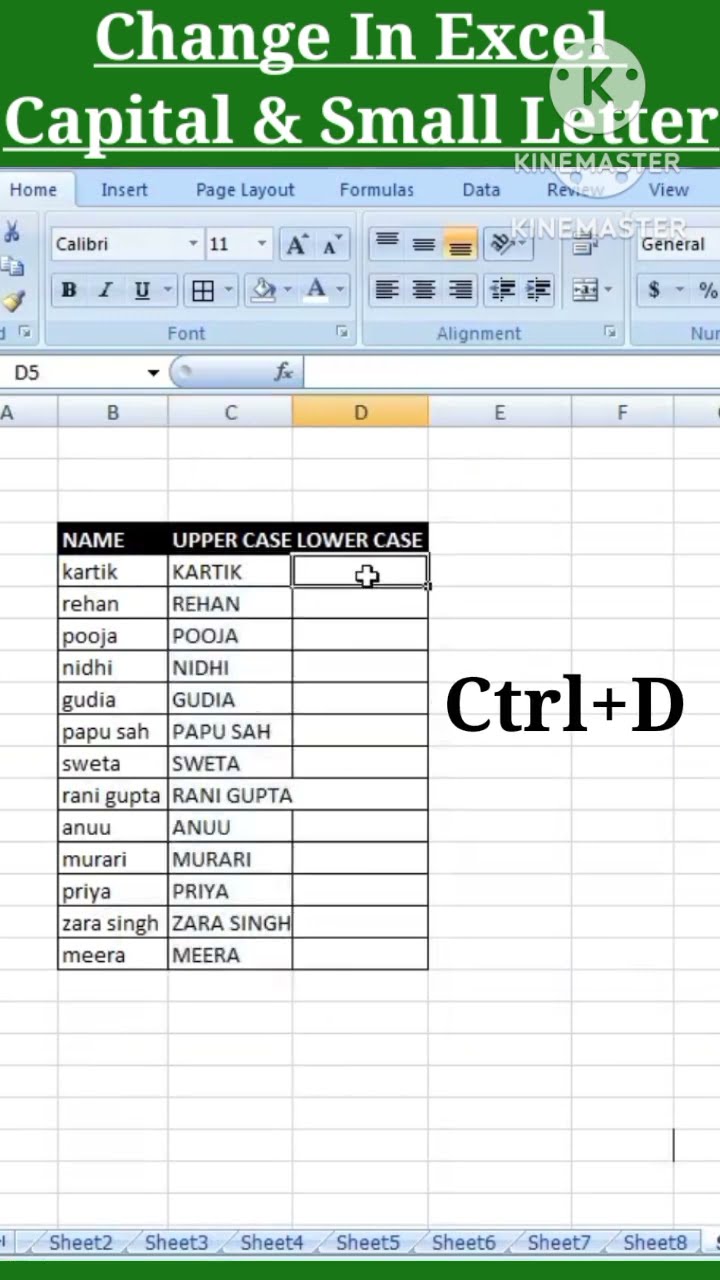Switch to the Home tab
Screen dimensions: 720x1280
[x=33, y=190]
